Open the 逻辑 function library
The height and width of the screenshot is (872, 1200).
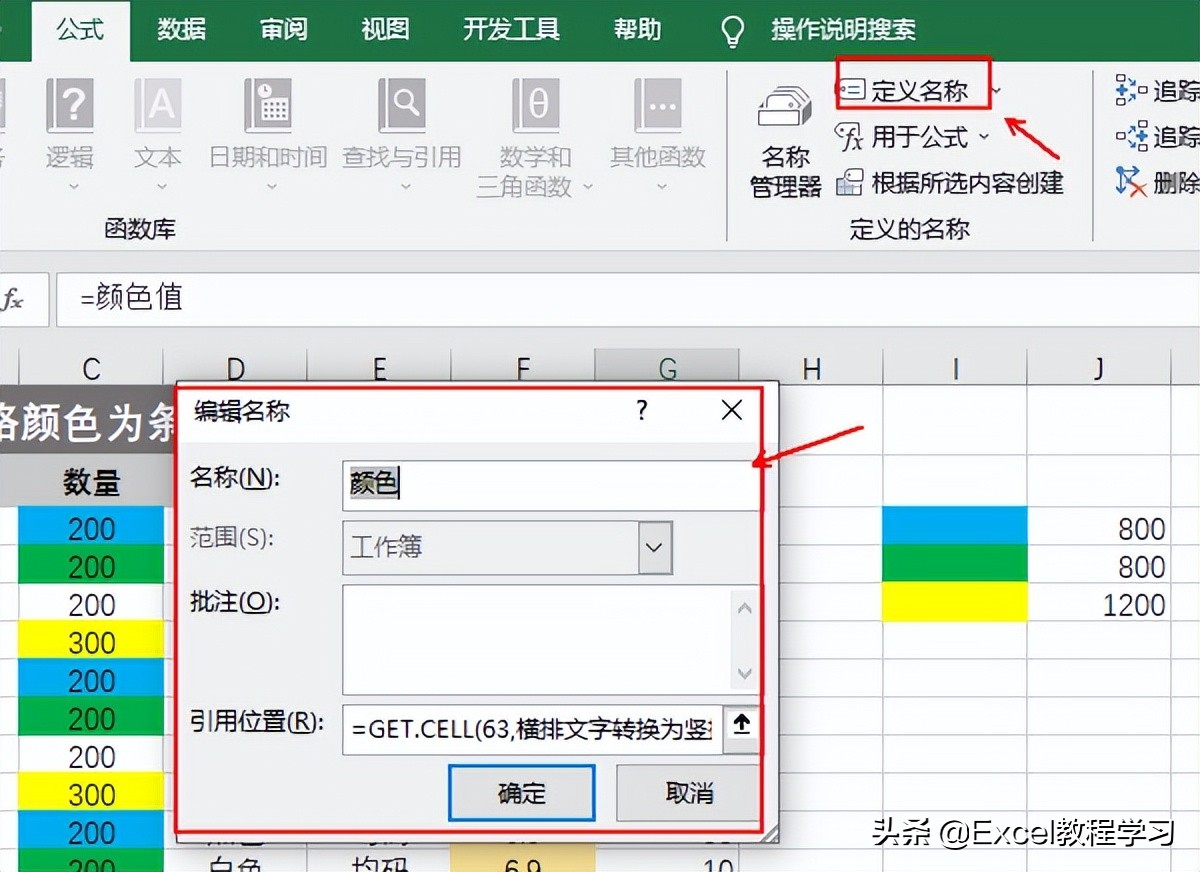[x=69, y=133]
